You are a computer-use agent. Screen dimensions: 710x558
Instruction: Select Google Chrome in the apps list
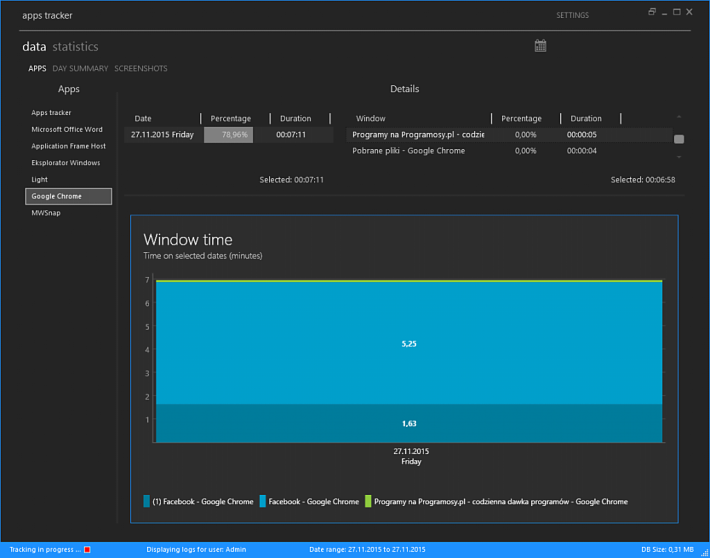[x=68, y=197]
